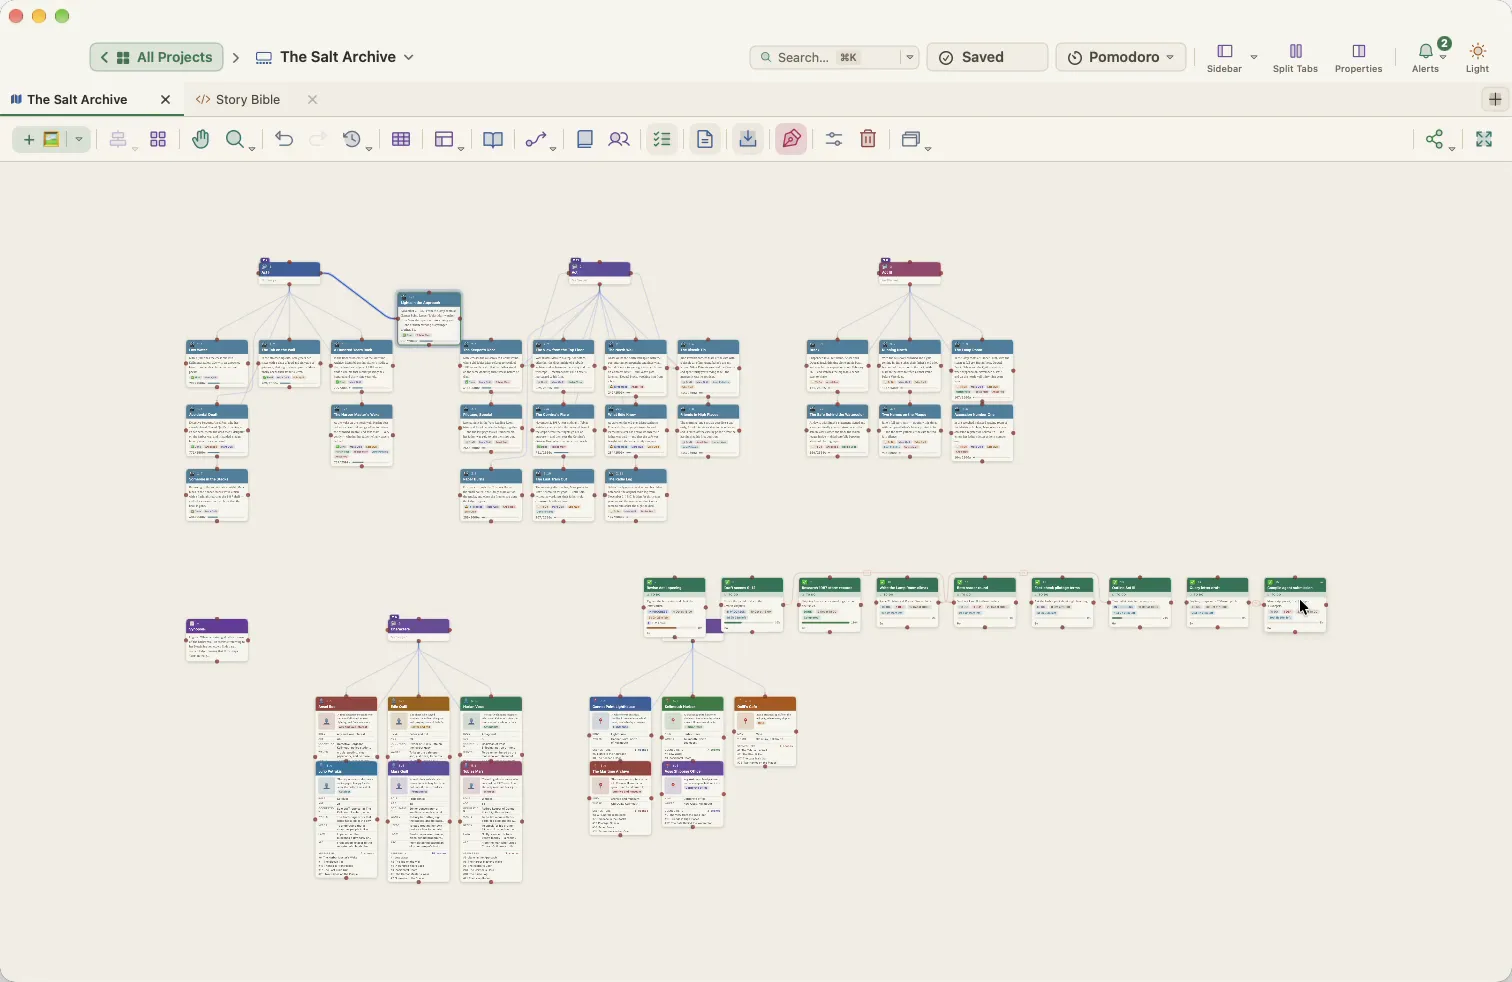1512x982 pixels.
Task: Close The Salt Archive tab
Action: (x=166, y=100)
